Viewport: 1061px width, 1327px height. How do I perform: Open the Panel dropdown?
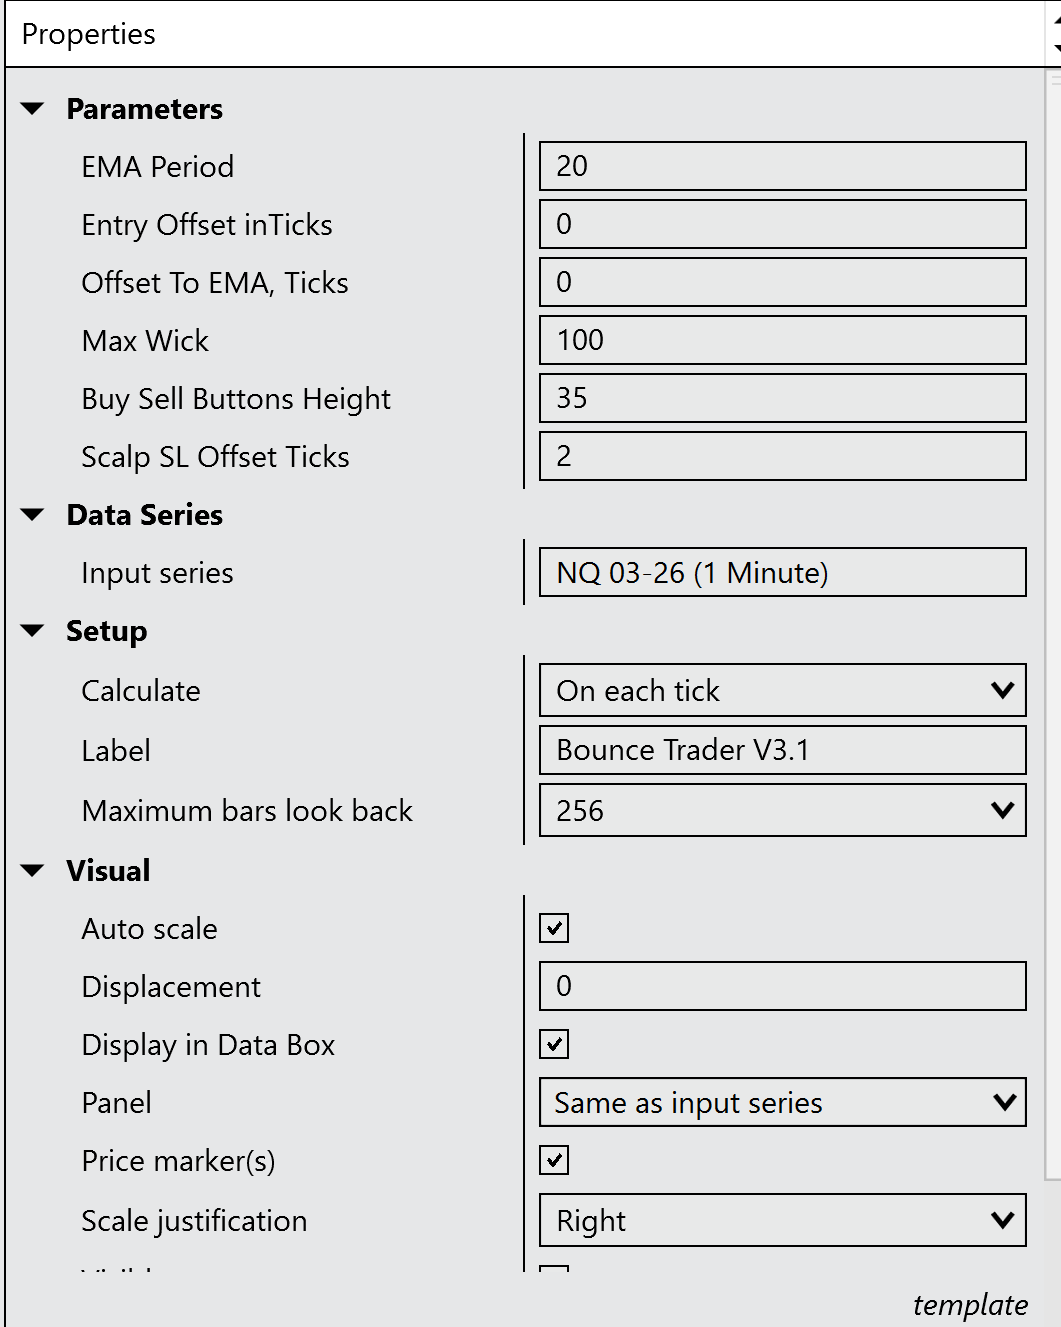click(x=782, y=1102)
